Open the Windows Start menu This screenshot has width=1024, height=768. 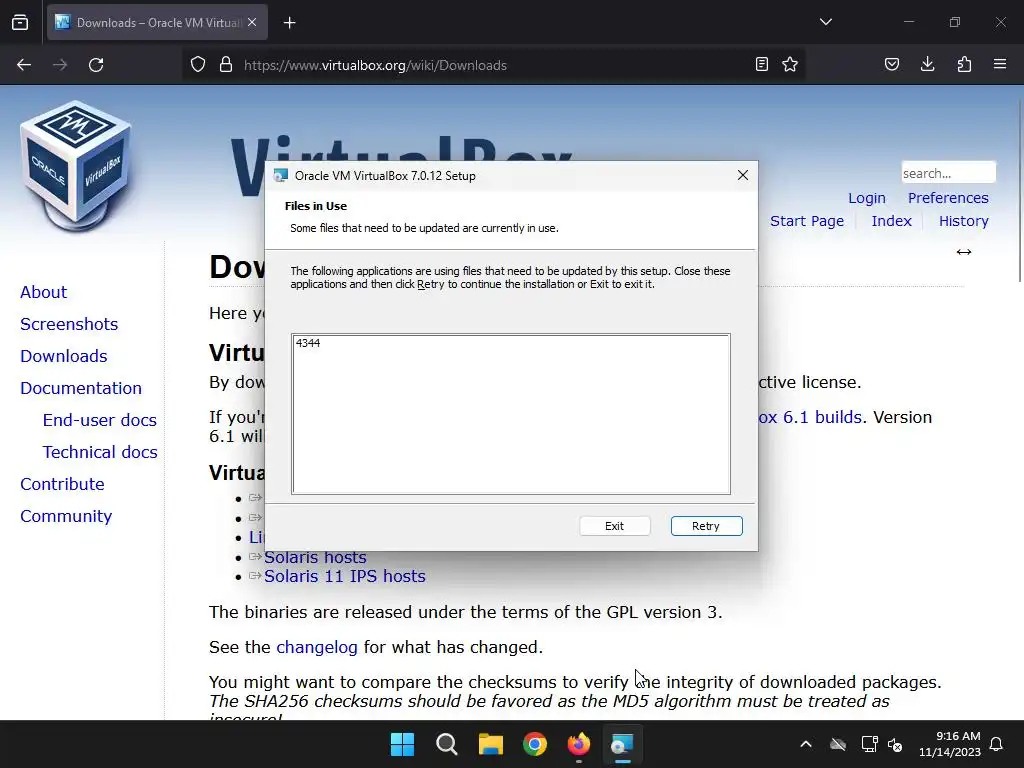(402, 744)
